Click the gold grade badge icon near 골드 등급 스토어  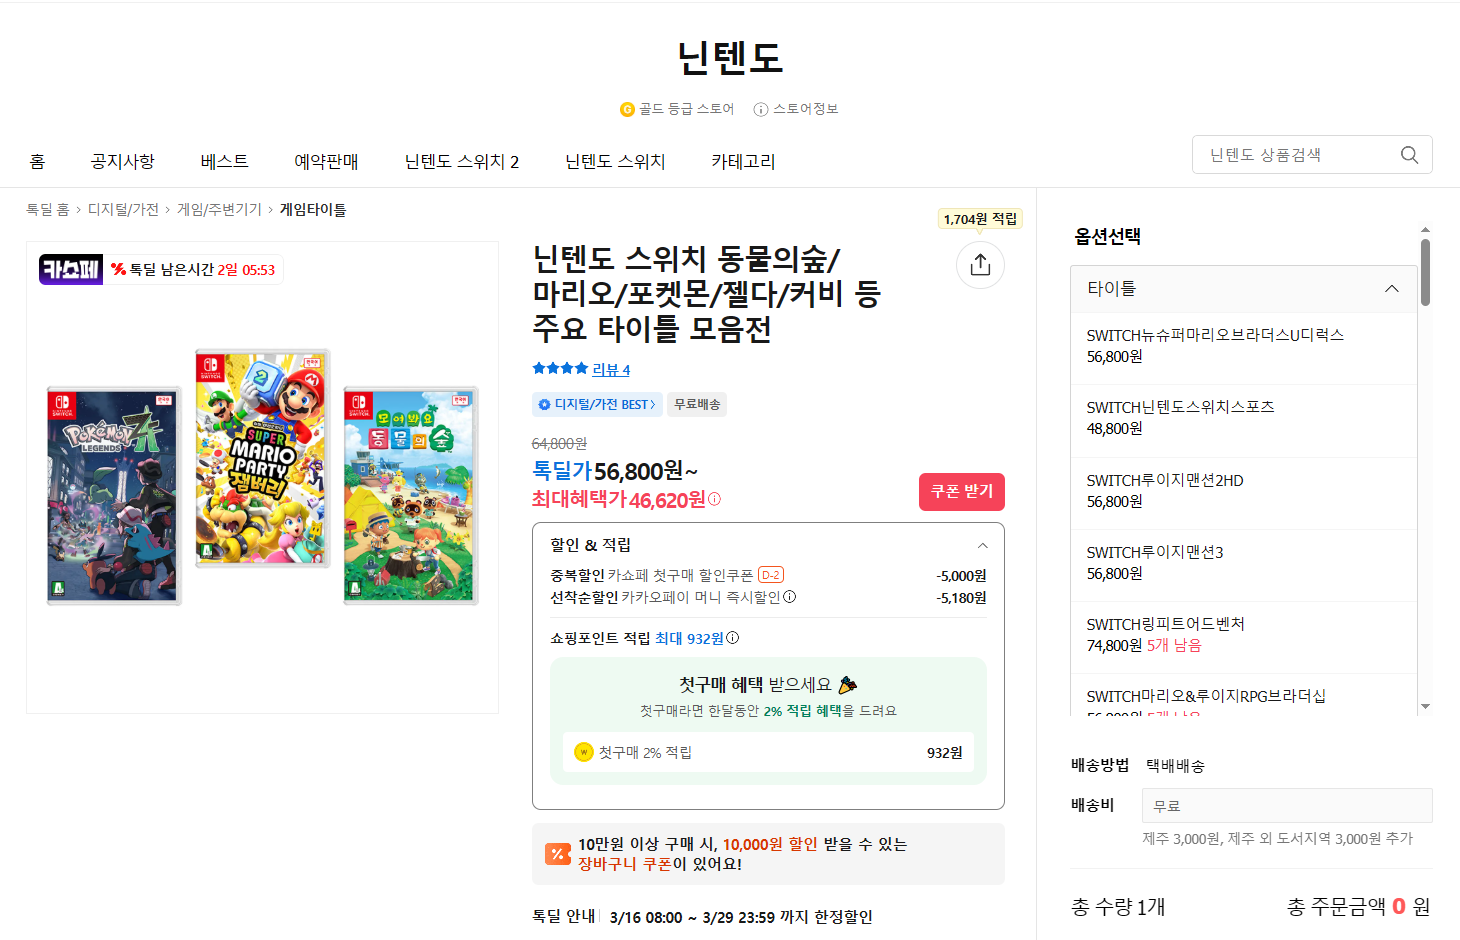coord(626,109)
